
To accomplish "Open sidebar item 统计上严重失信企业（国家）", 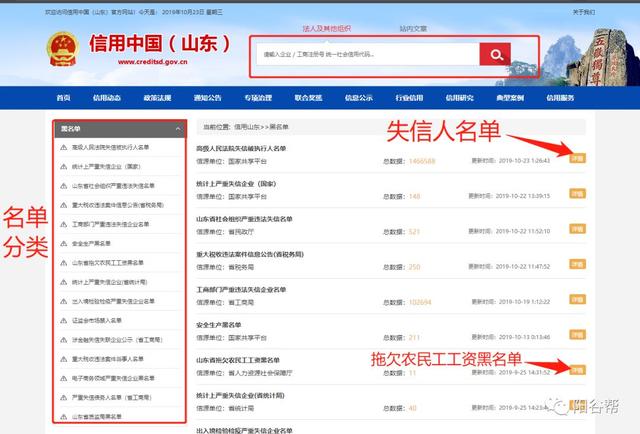I will 106,167.
